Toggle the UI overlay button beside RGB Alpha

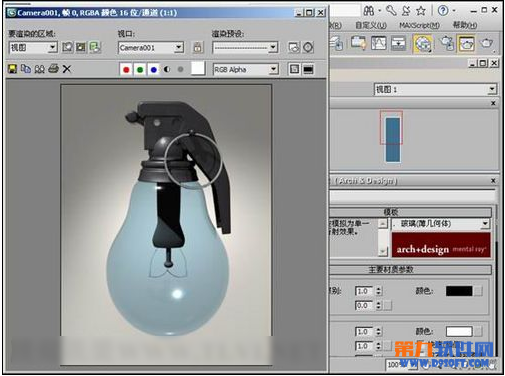294,69
